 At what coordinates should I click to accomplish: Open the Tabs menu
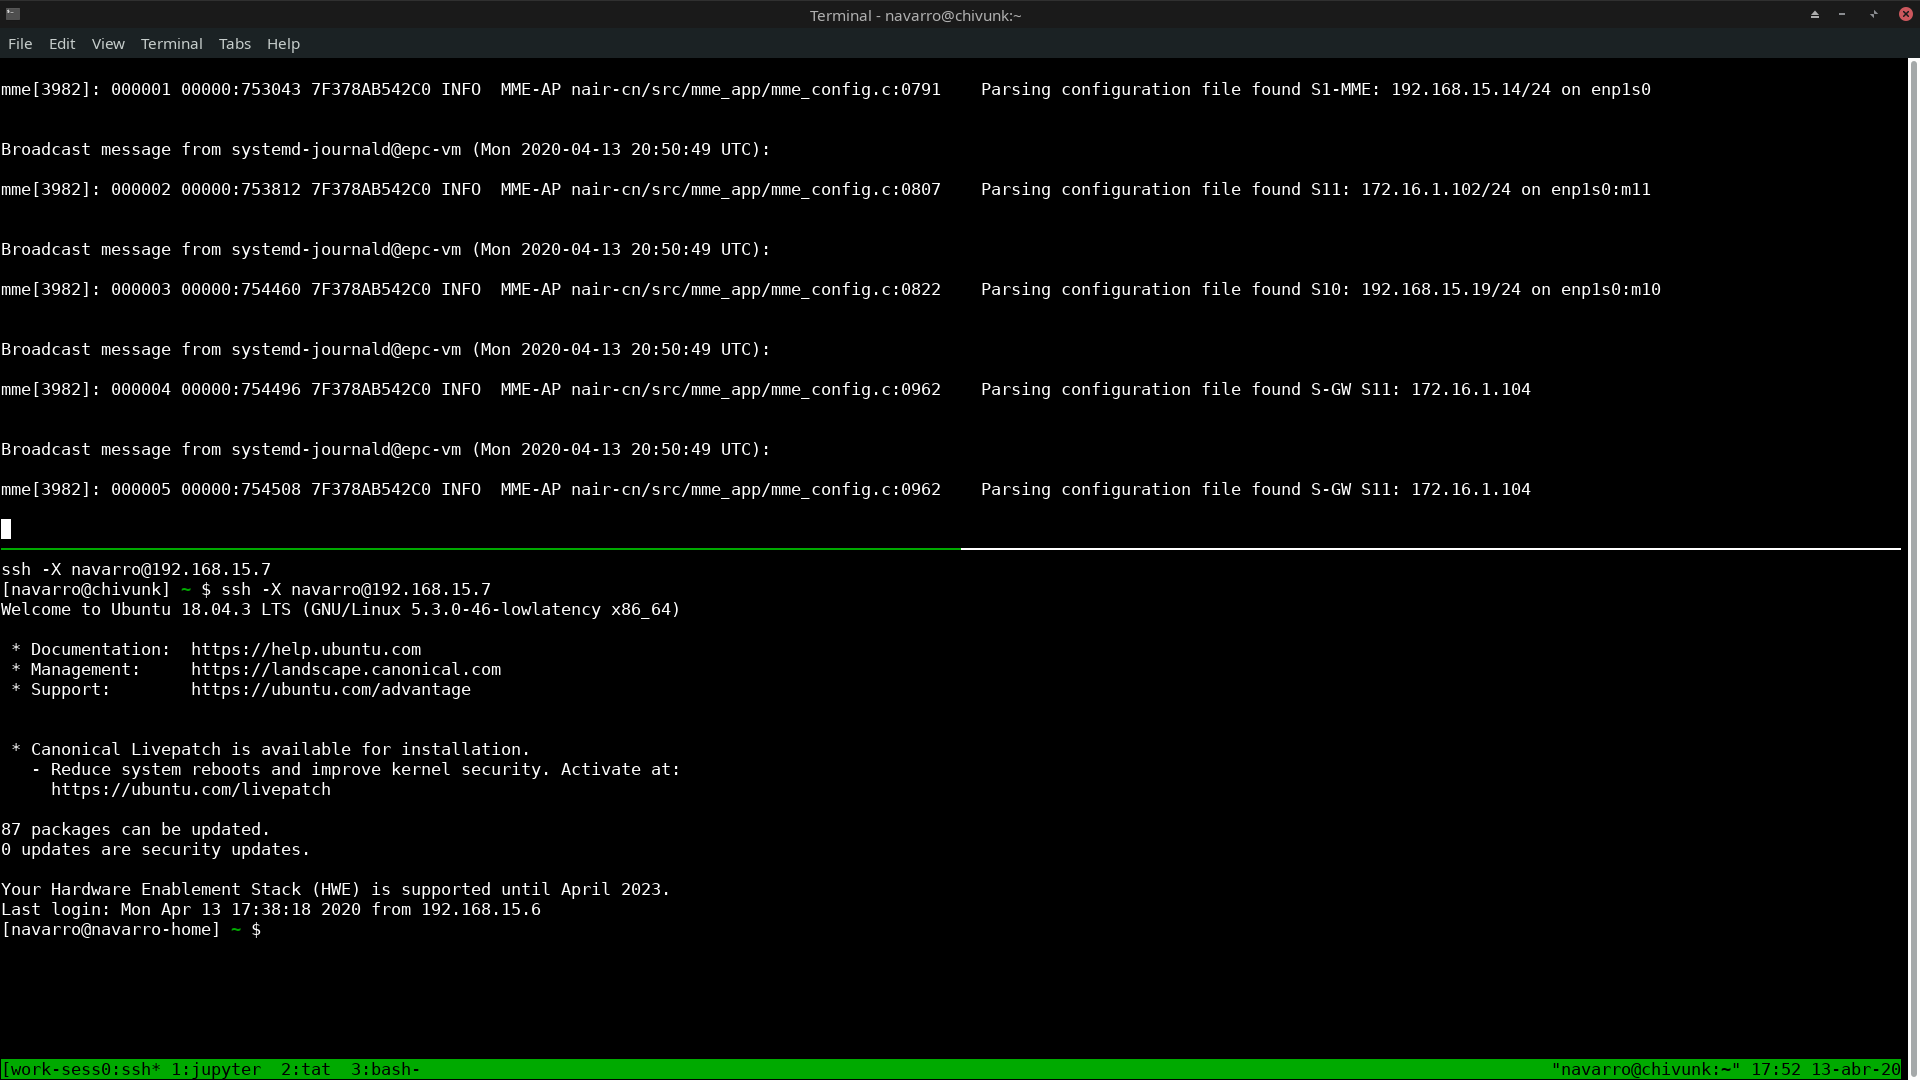(234, 44)
